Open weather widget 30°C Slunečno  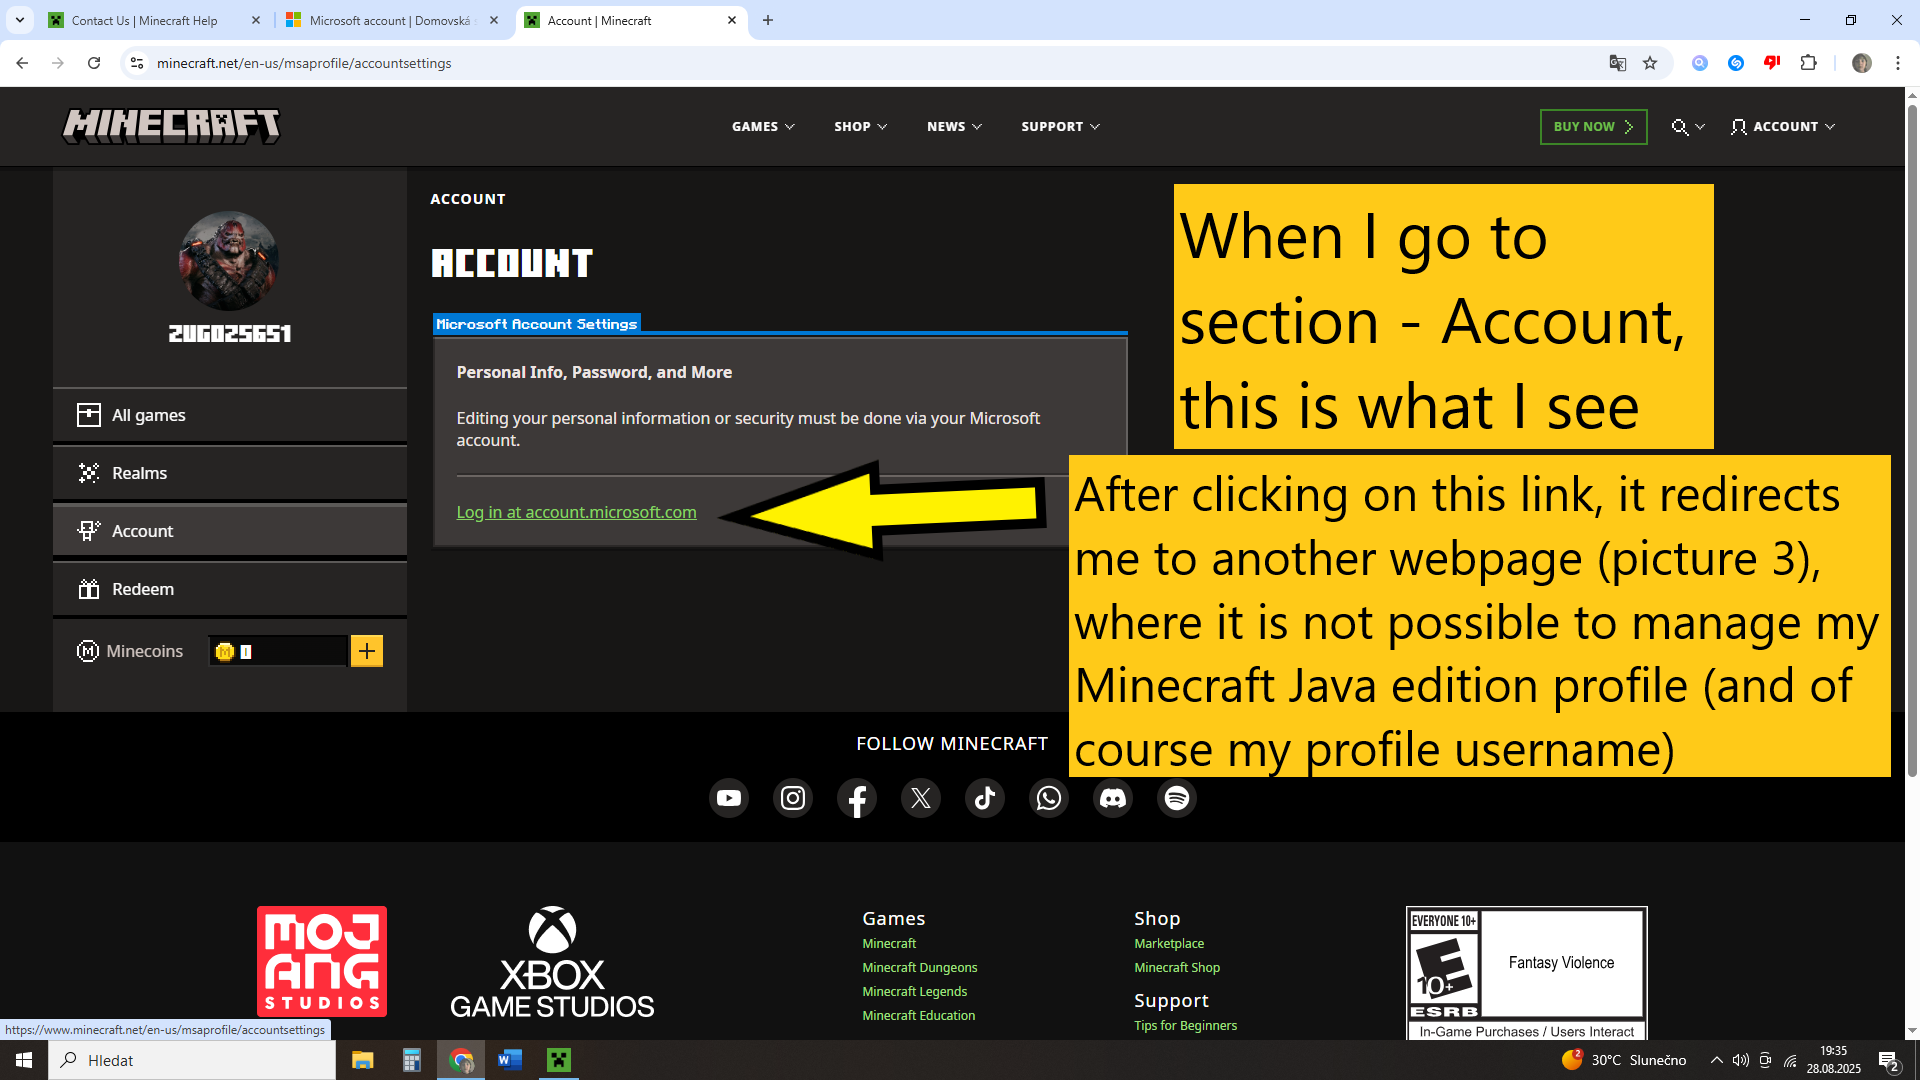[x=1624, y=1060]
